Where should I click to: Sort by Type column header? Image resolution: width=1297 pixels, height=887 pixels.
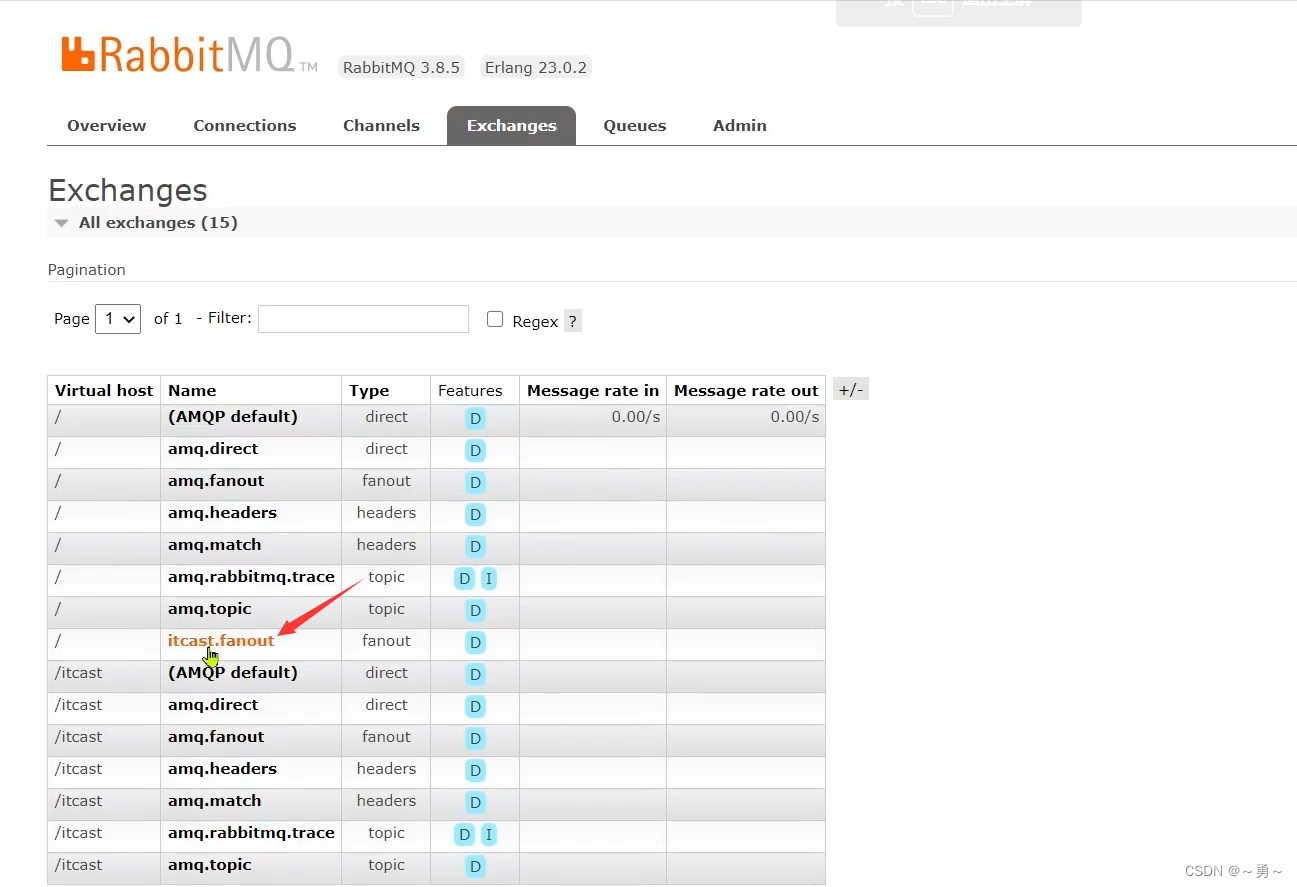(369, 390)
